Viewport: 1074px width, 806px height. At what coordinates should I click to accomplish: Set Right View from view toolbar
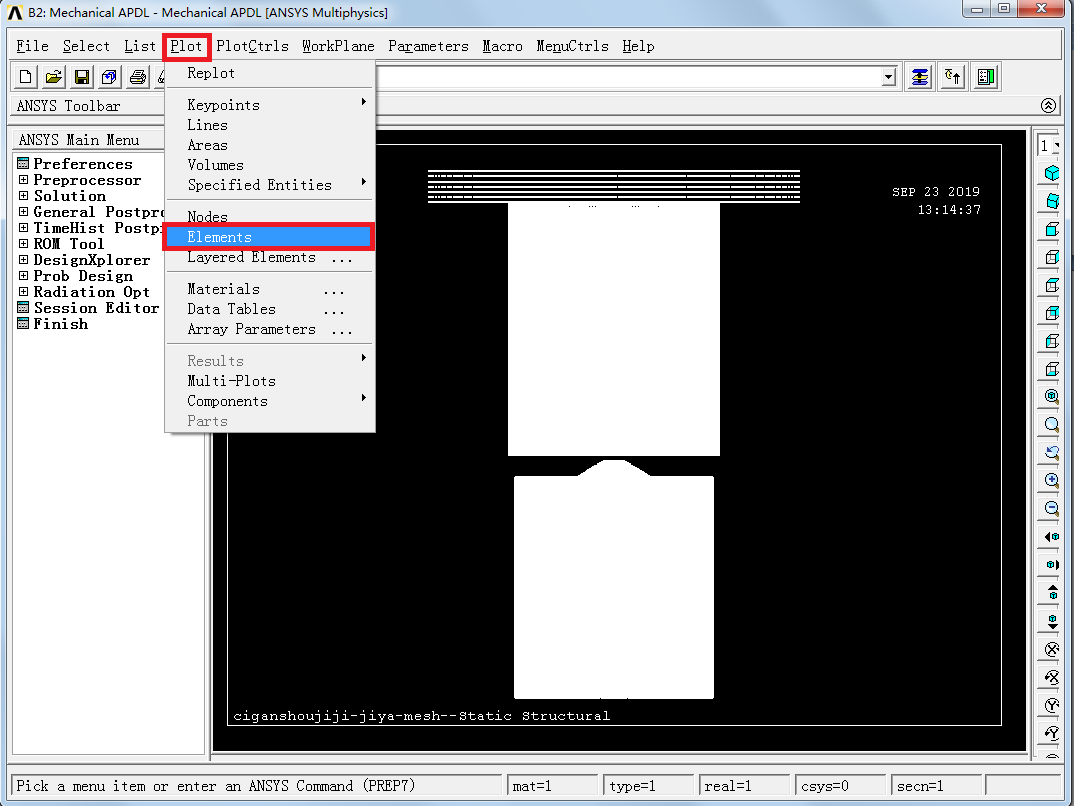[1051, 257]
